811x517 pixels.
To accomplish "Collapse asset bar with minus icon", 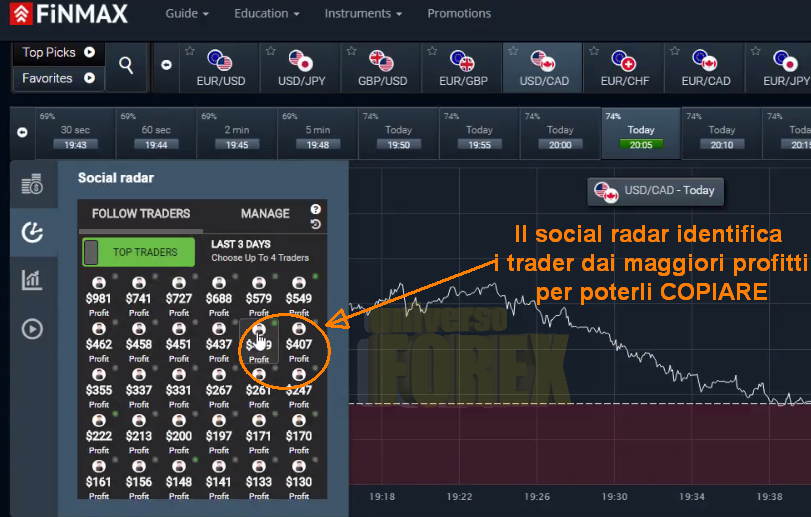I will click(x=166, y=65).
